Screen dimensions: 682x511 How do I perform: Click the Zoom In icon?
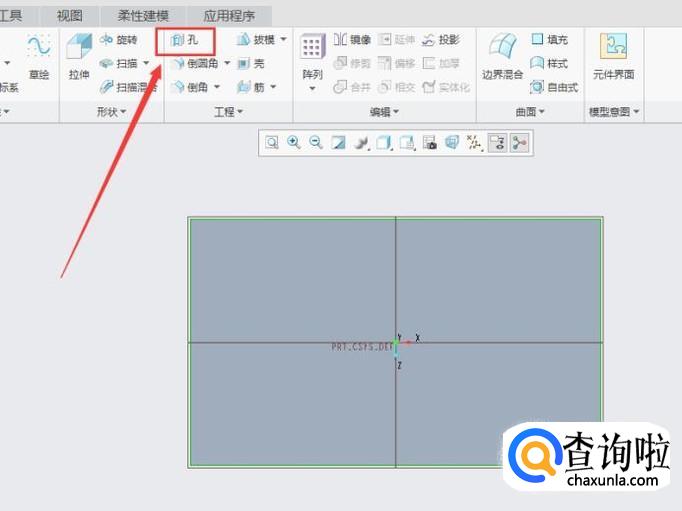tap(294, 143)
